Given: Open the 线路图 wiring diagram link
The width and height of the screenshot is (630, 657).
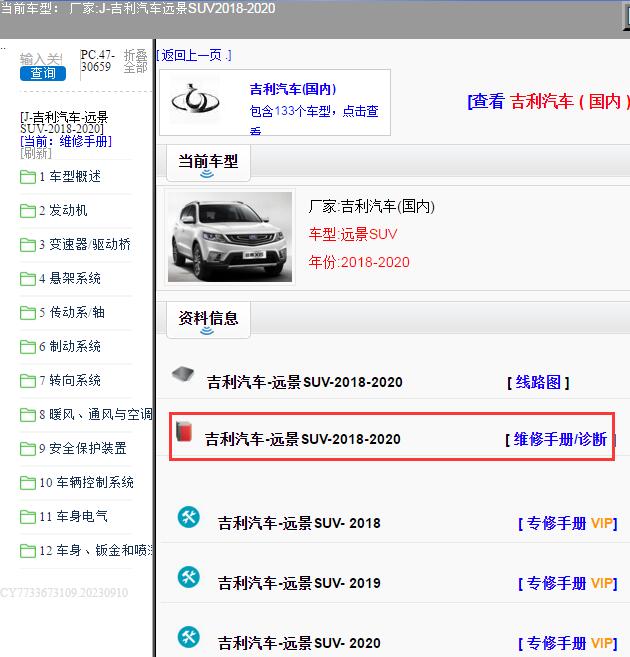Looking at the screenshot, I should pos(538,382).
